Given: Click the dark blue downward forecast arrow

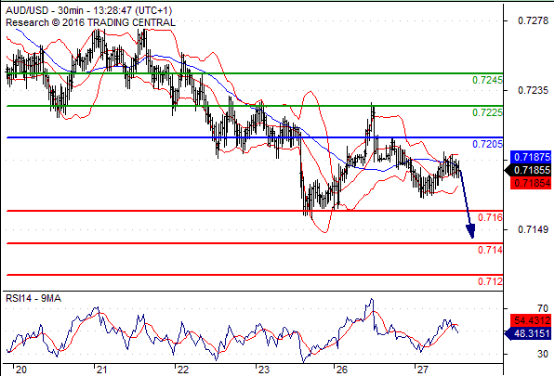Looking at the screenshot, I should [467, 204].
